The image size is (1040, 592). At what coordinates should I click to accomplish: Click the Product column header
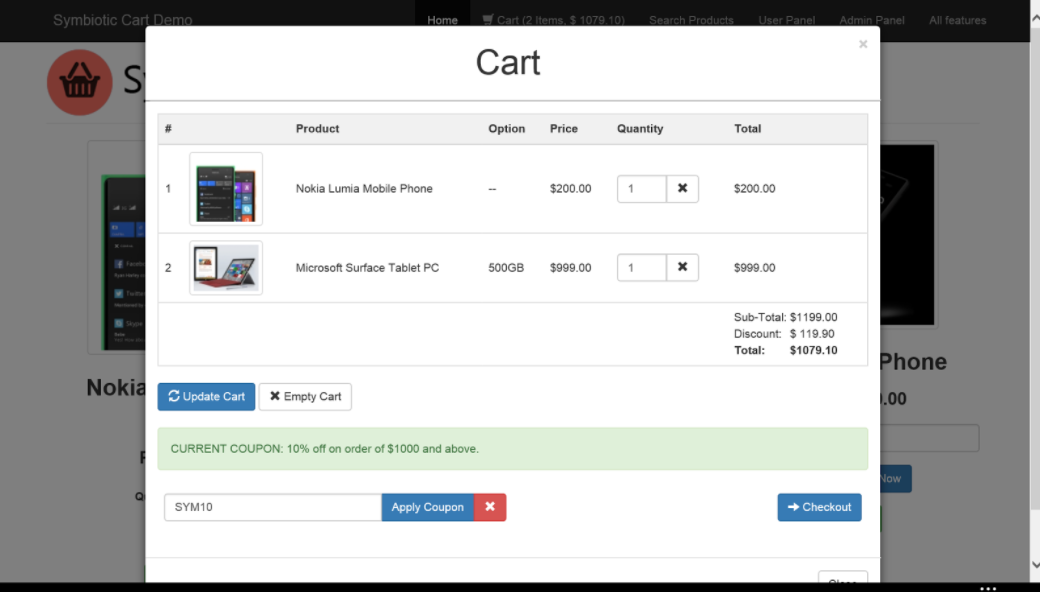317,129
